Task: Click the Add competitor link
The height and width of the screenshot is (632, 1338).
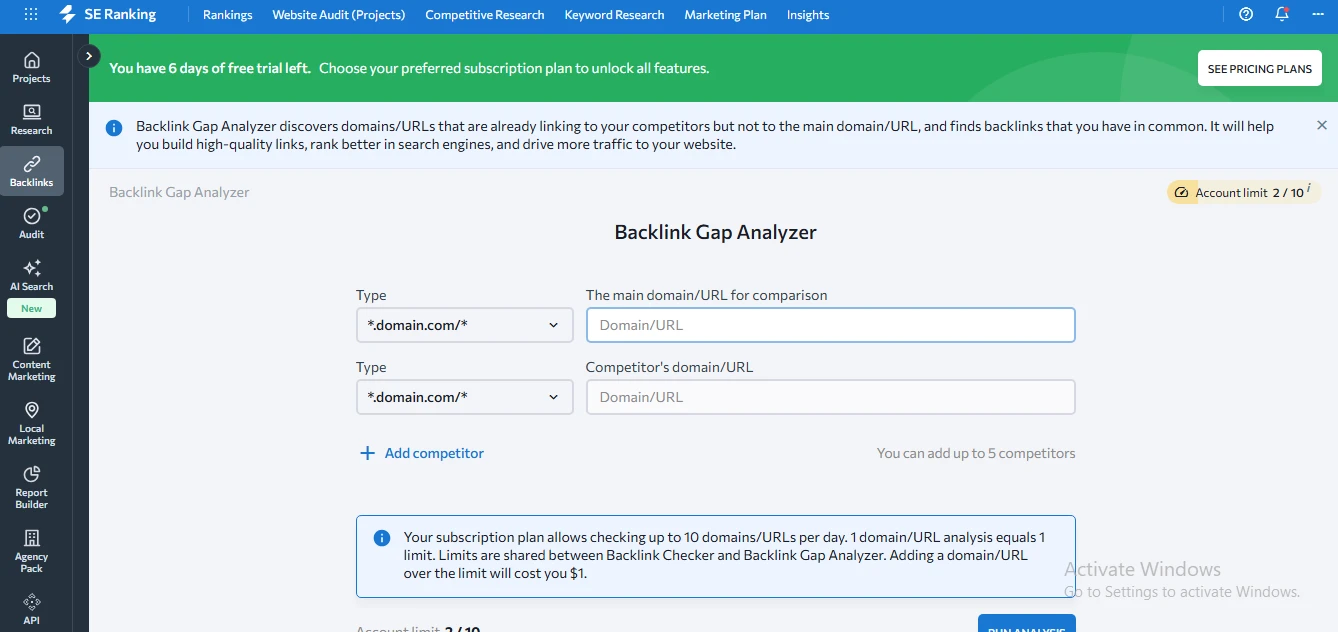Action: pos(434,453)
